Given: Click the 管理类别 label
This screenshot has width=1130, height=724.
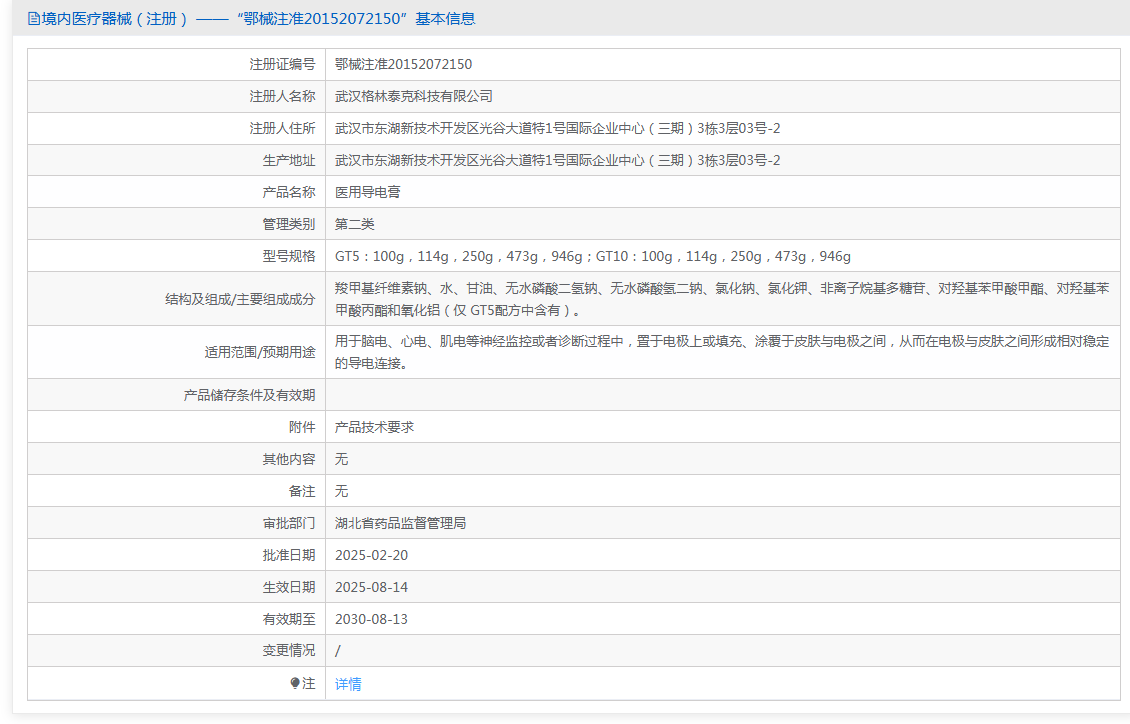Looking at the screenshot, I should (x=289, y=224).
